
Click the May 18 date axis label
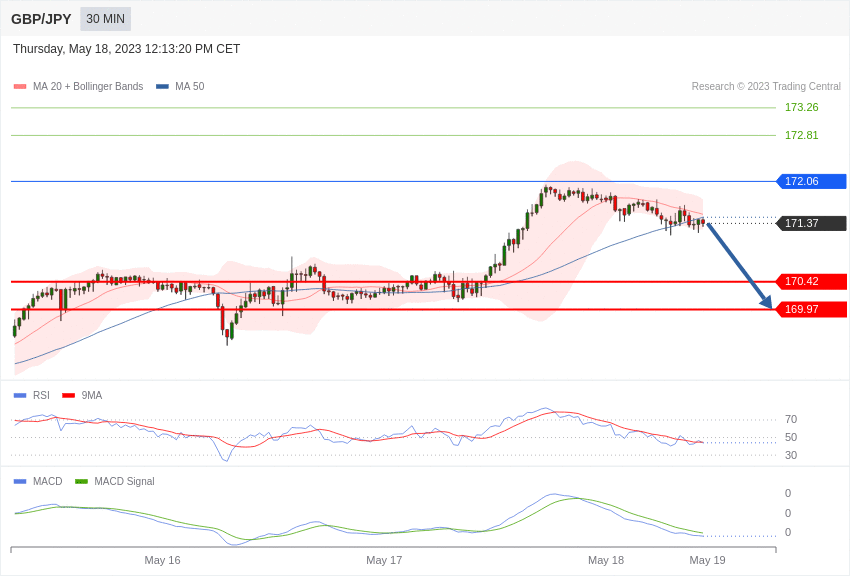[x=606, y=560]
